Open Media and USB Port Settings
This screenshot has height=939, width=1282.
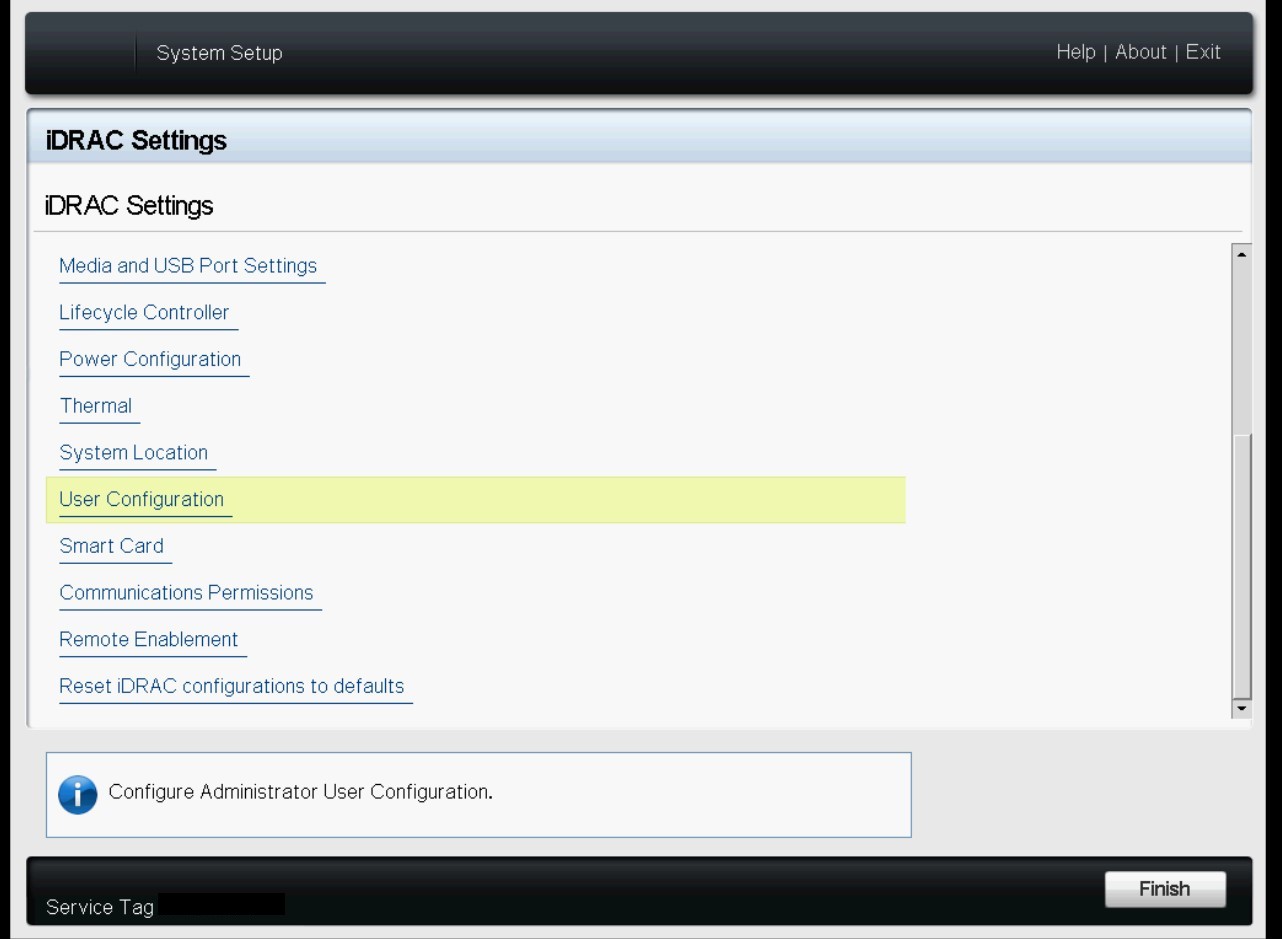point(188,266)
